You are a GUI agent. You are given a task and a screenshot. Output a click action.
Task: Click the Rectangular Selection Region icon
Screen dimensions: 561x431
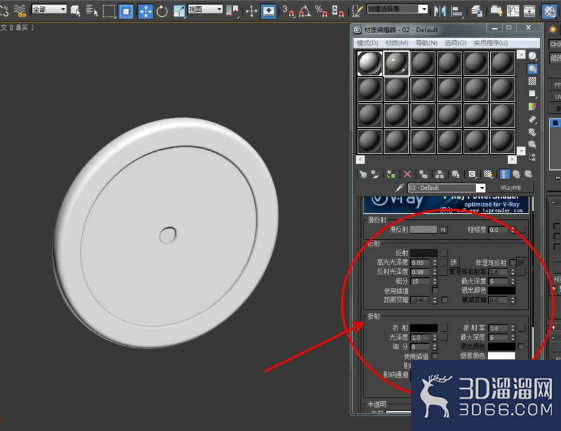[x=109, y=11]
